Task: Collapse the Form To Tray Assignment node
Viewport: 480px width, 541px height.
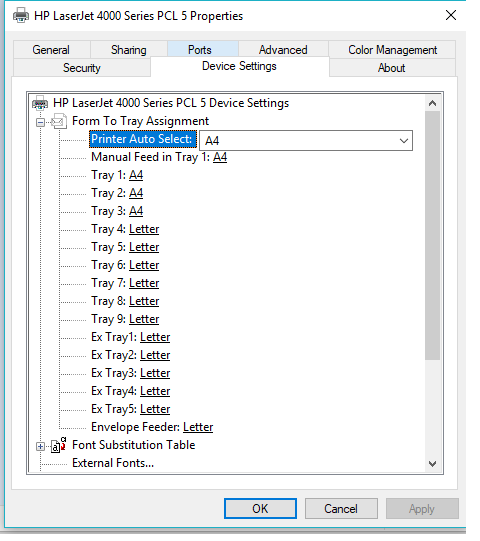Action: coord(40,122)
